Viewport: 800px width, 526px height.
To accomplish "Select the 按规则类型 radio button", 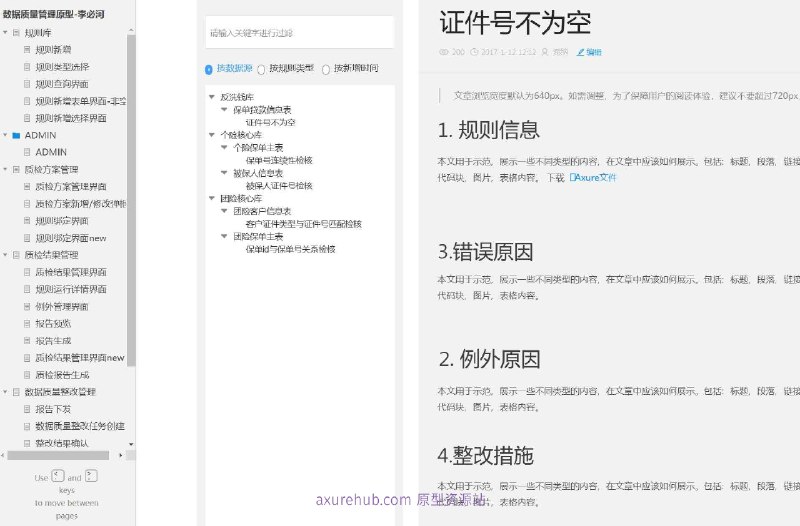I will pyautogui.click(x=261, y=70).
